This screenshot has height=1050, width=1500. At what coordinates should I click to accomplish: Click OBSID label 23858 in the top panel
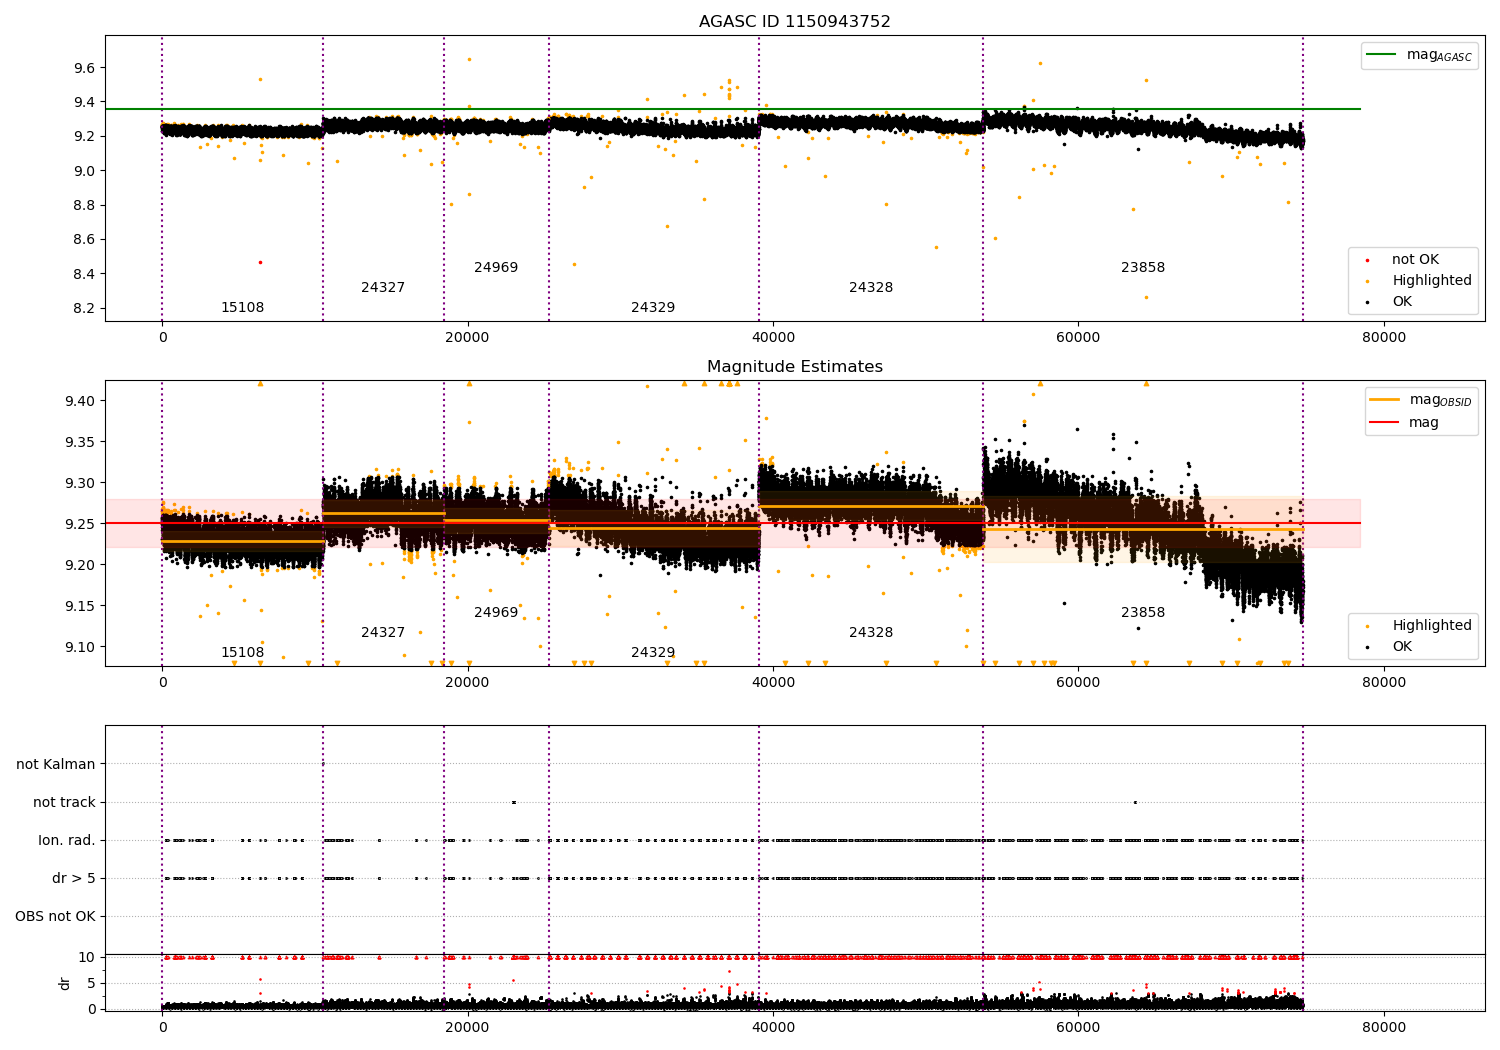coord(1143,268)
